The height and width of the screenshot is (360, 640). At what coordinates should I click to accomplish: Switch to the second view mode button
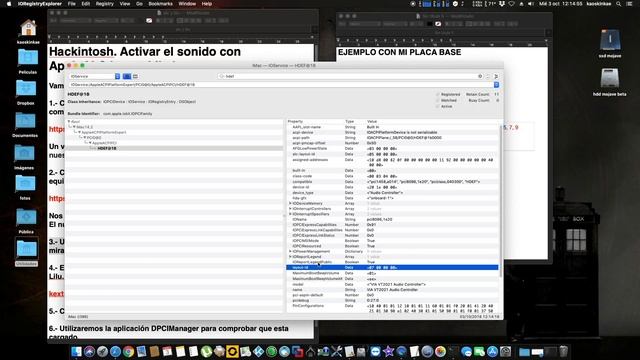point(136,76)
